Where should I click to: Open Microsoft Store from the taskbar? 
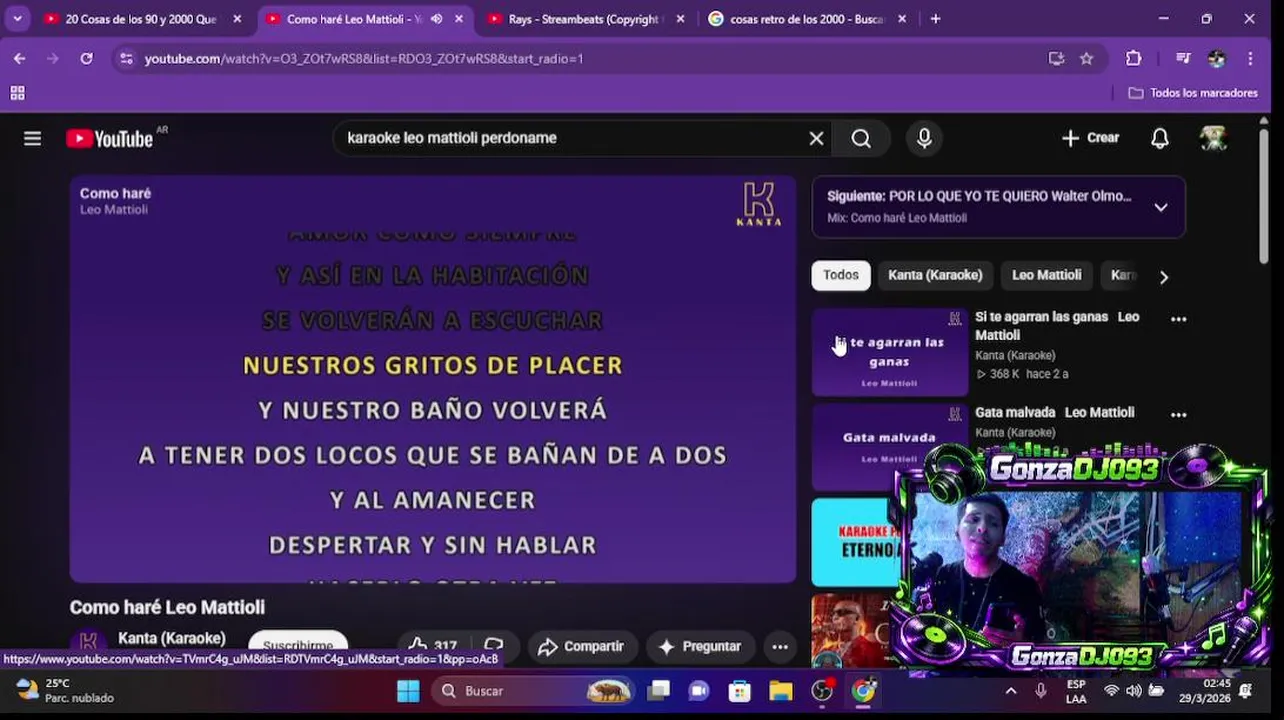tap(740, 691)
